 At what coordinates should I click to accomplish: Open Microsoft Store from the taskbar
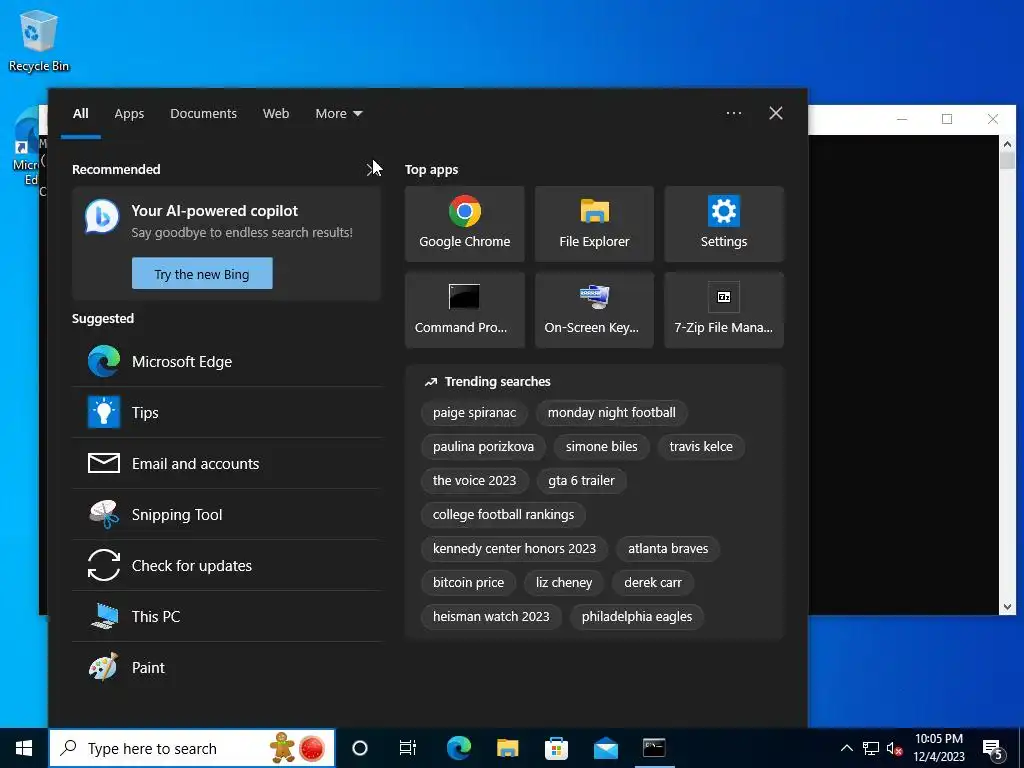tap(556, 748)
